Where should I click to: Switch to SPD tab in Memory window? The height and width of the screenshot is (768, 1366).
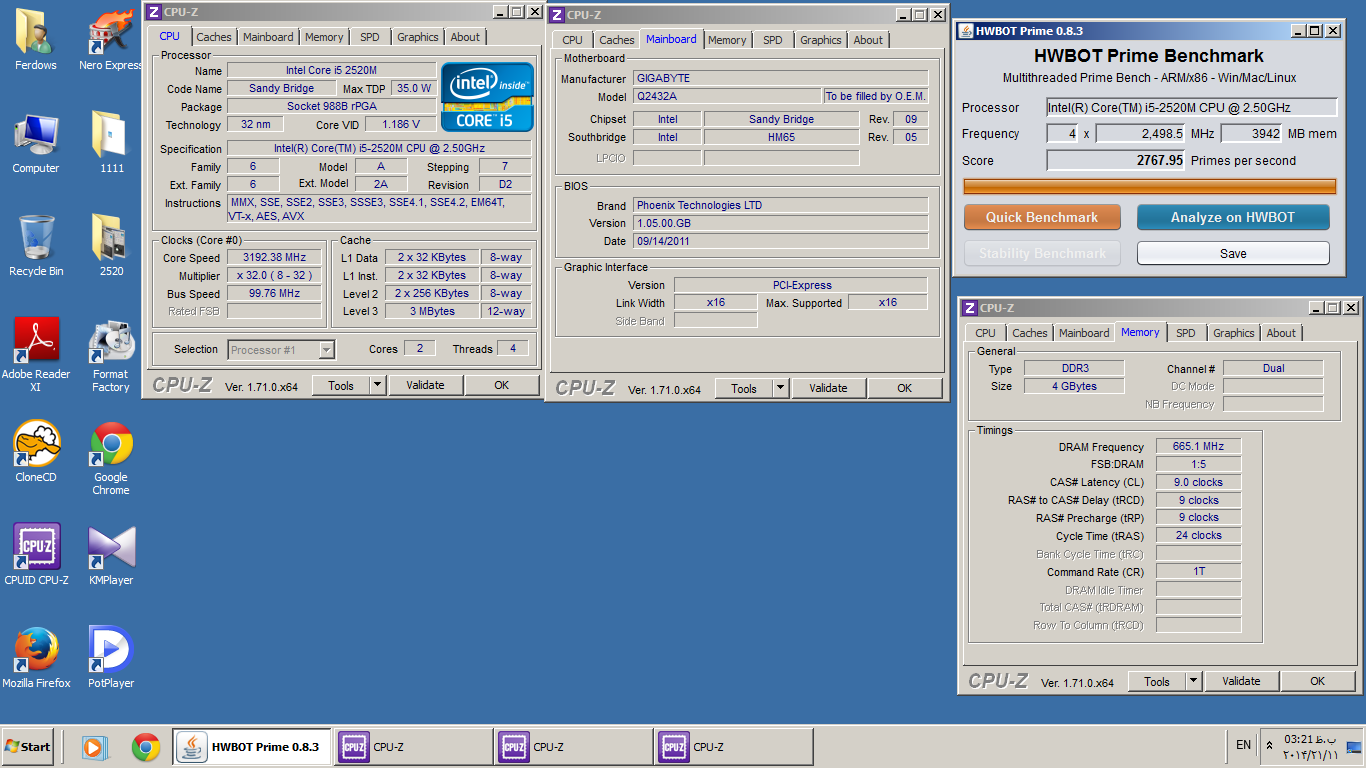pos(1186,333)
